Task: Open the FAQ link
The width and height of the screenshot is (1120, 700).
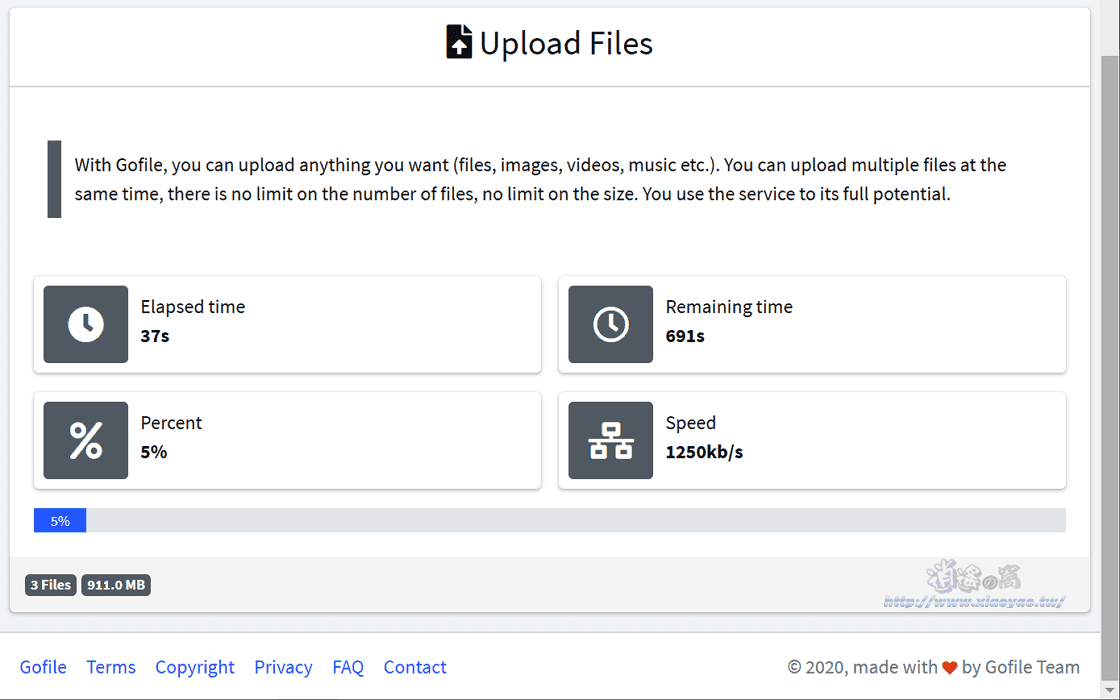Action: coord(348,667)
